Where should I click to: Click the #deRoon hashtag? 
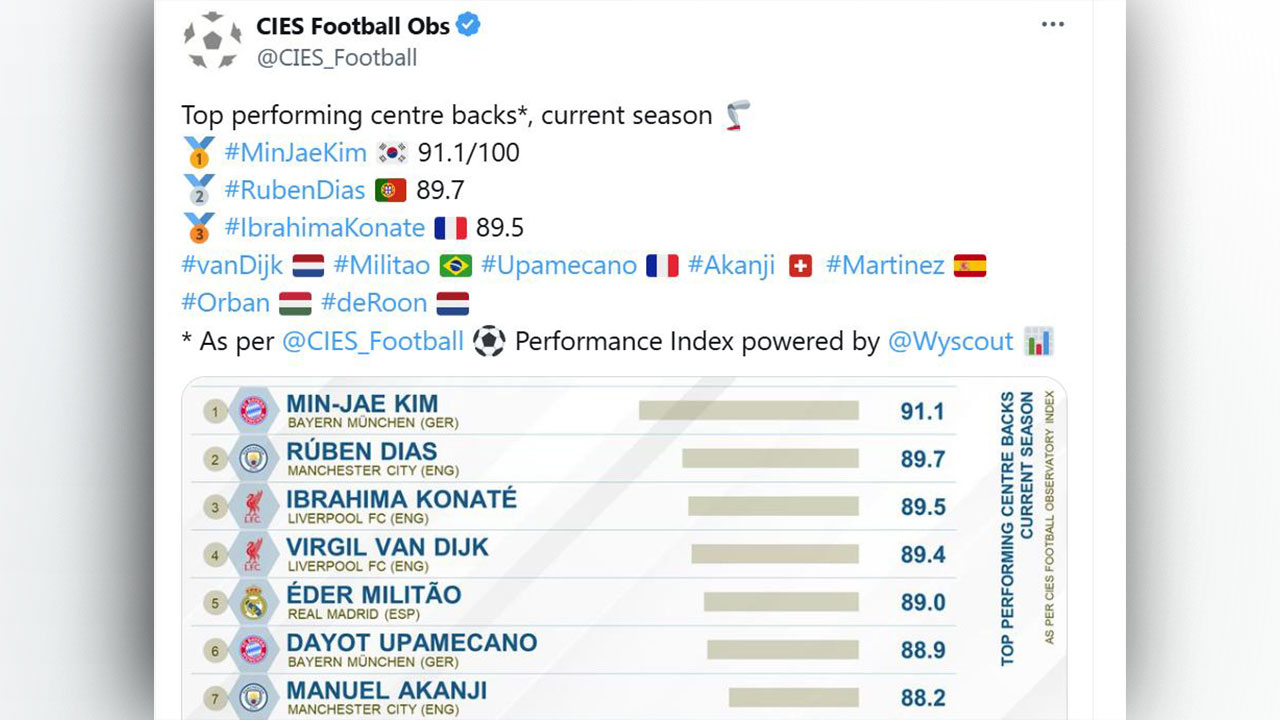[x=374, y=303]
